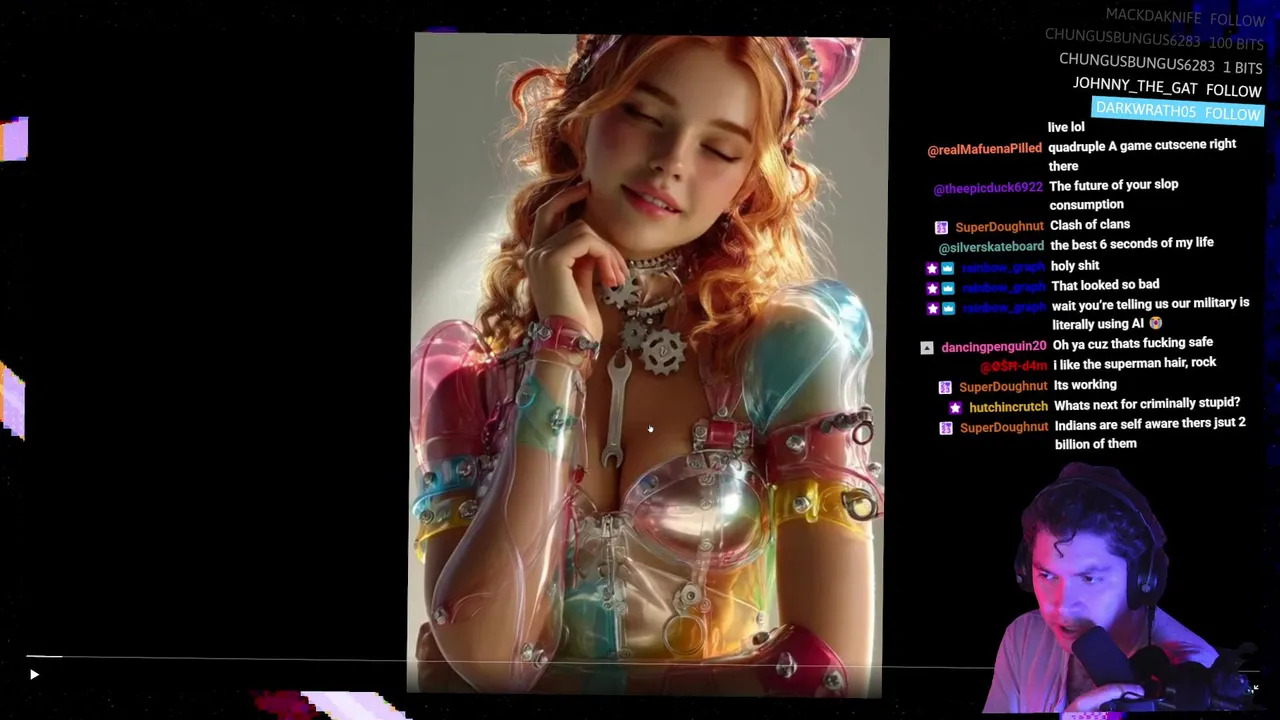The width and height of the screenshot is (1280, 720).
Task: Click the emoji after 'literally using AI'
Action: 1156,323
